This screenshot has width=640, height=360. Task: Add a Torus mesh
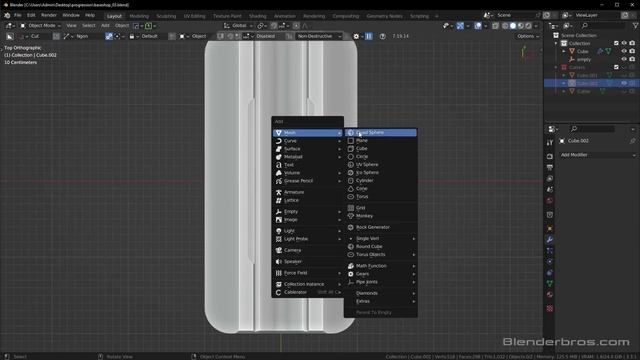[x=381, y=196]
